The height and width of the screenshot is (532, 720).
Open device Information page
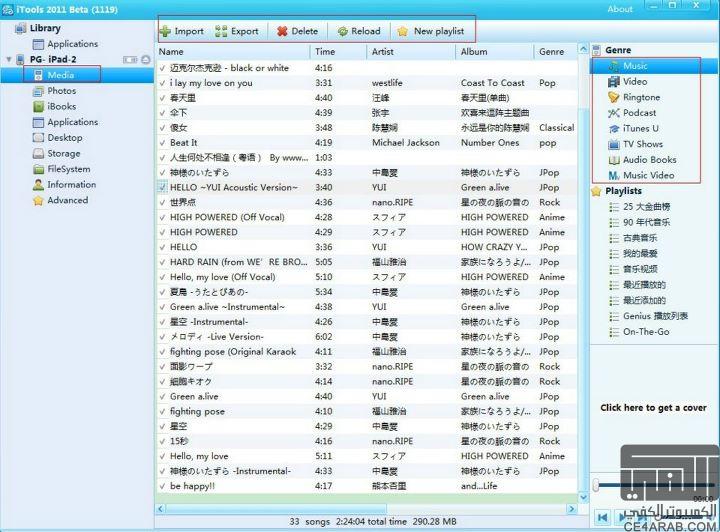pyautogui.click(x=64, y=185)
